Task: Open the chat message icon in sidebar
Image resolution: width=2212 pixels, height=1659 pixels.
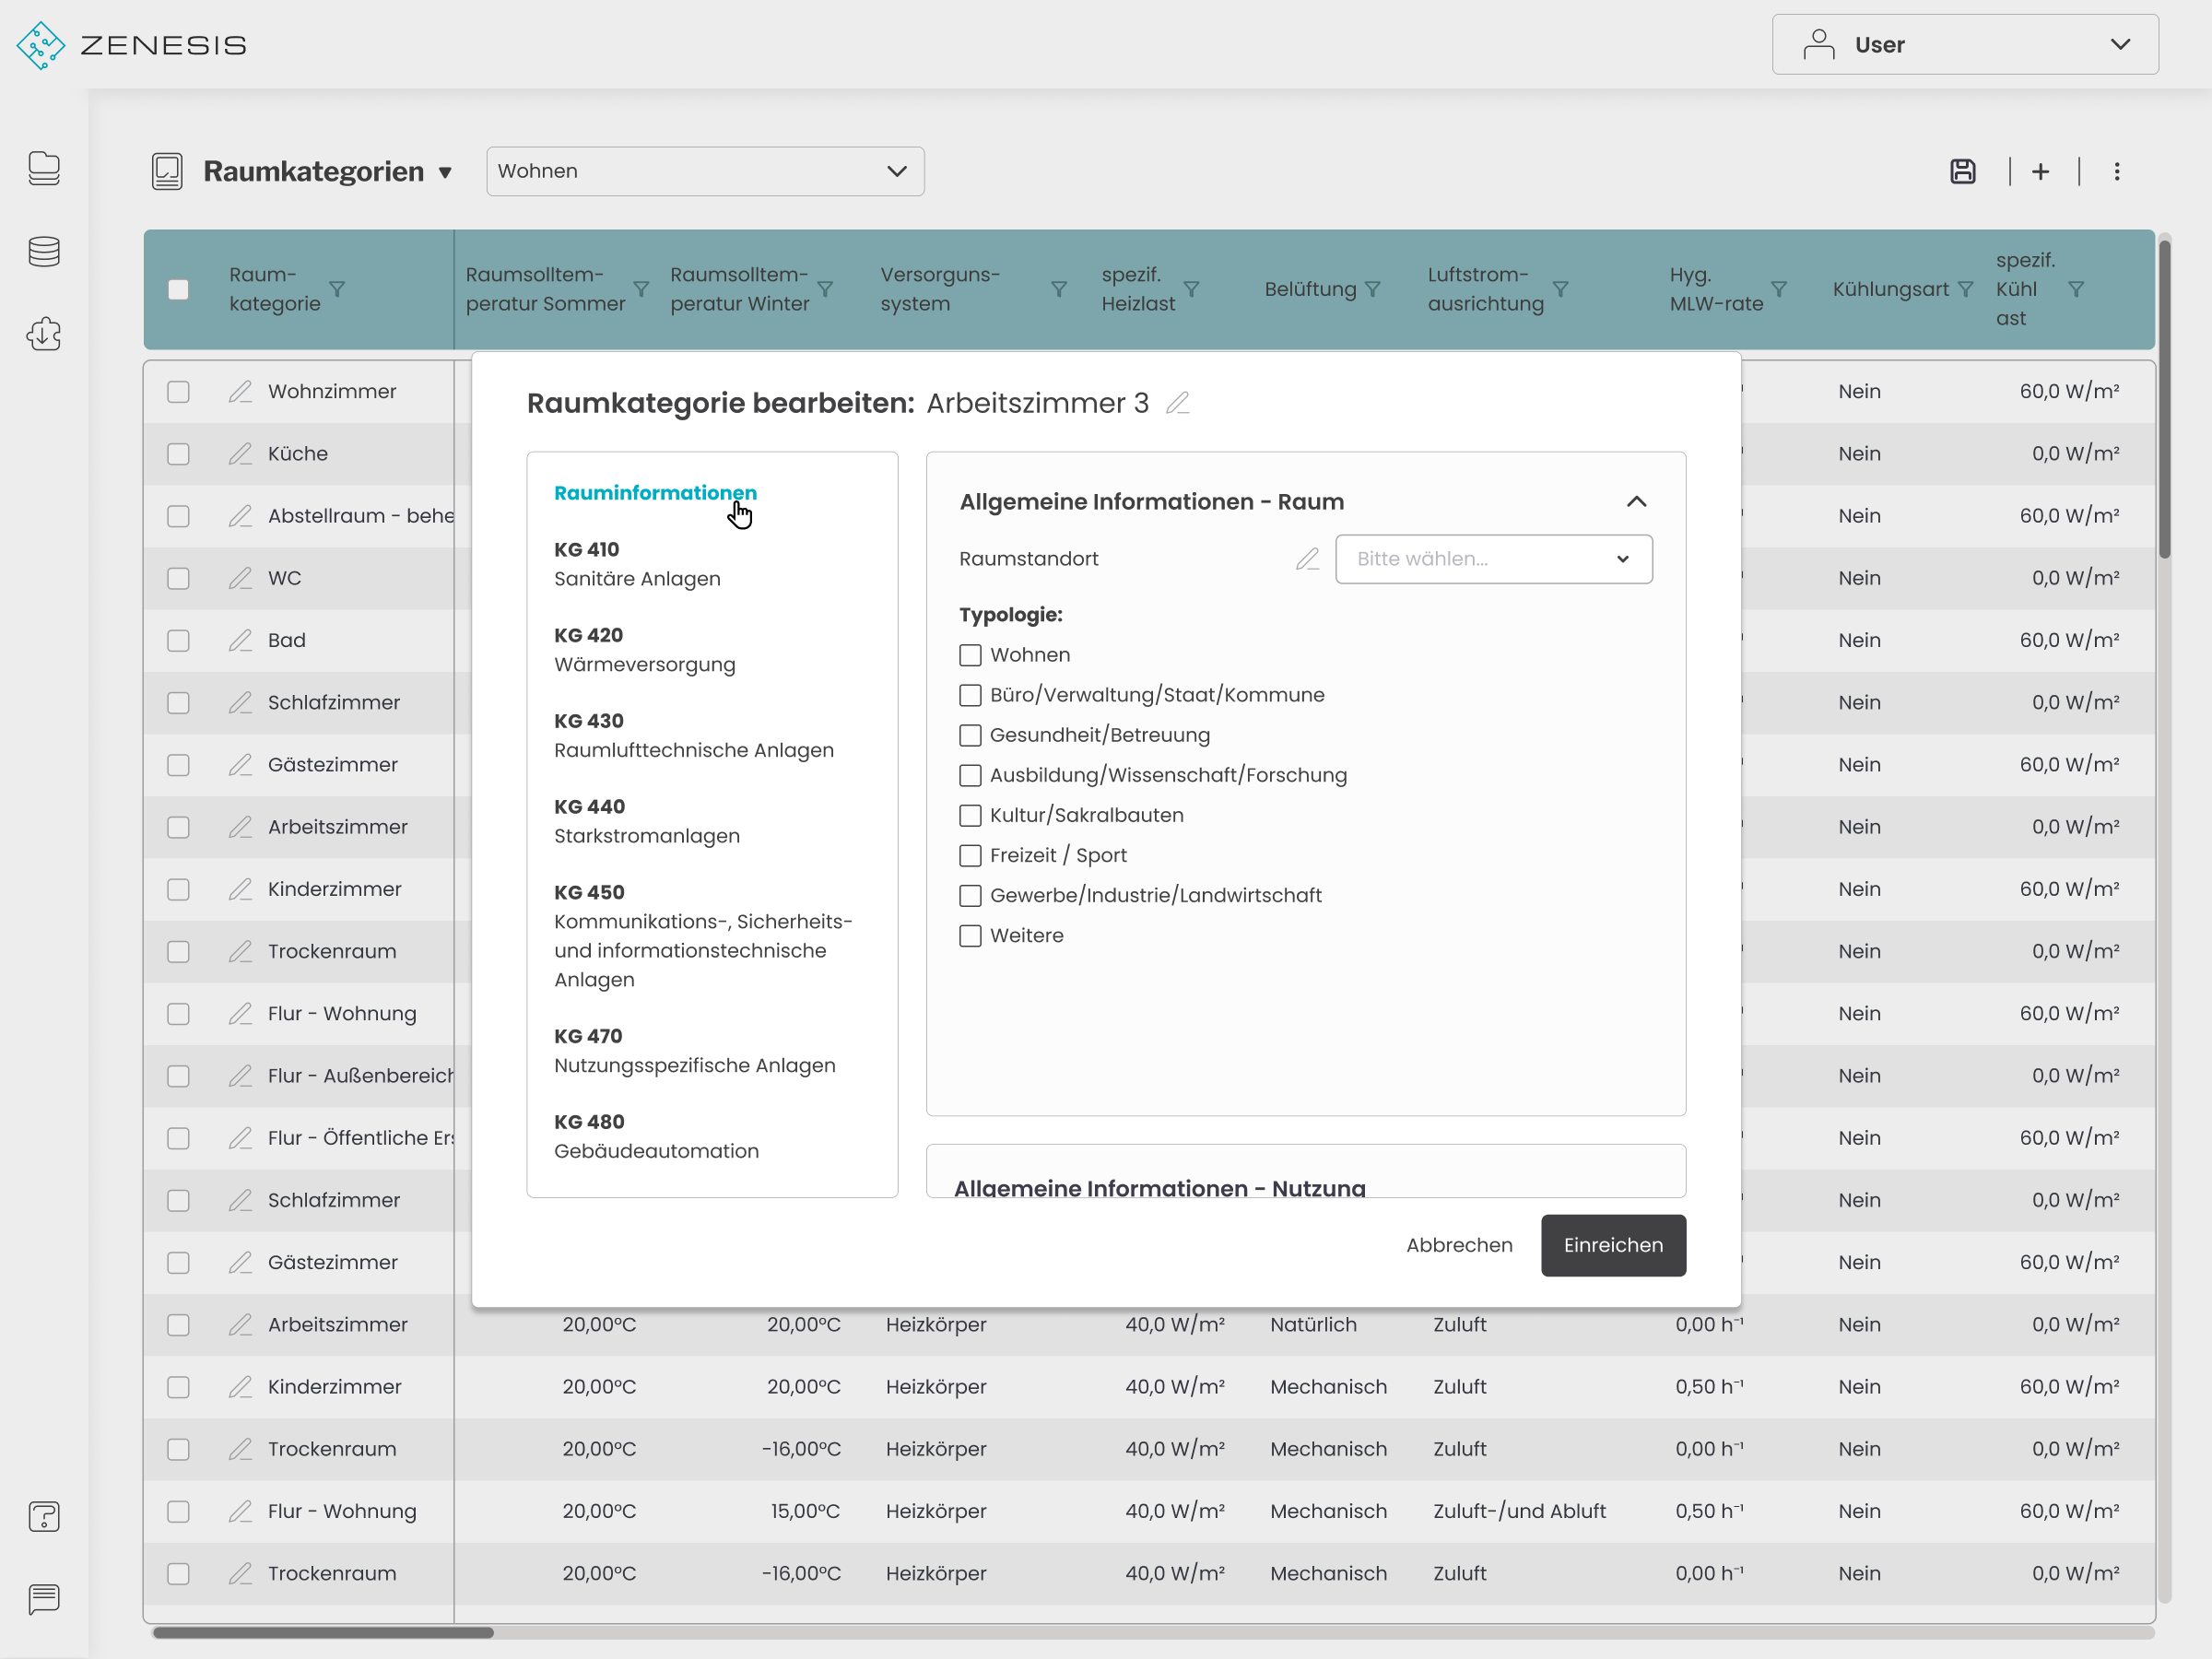Action: coord(44,1599)
